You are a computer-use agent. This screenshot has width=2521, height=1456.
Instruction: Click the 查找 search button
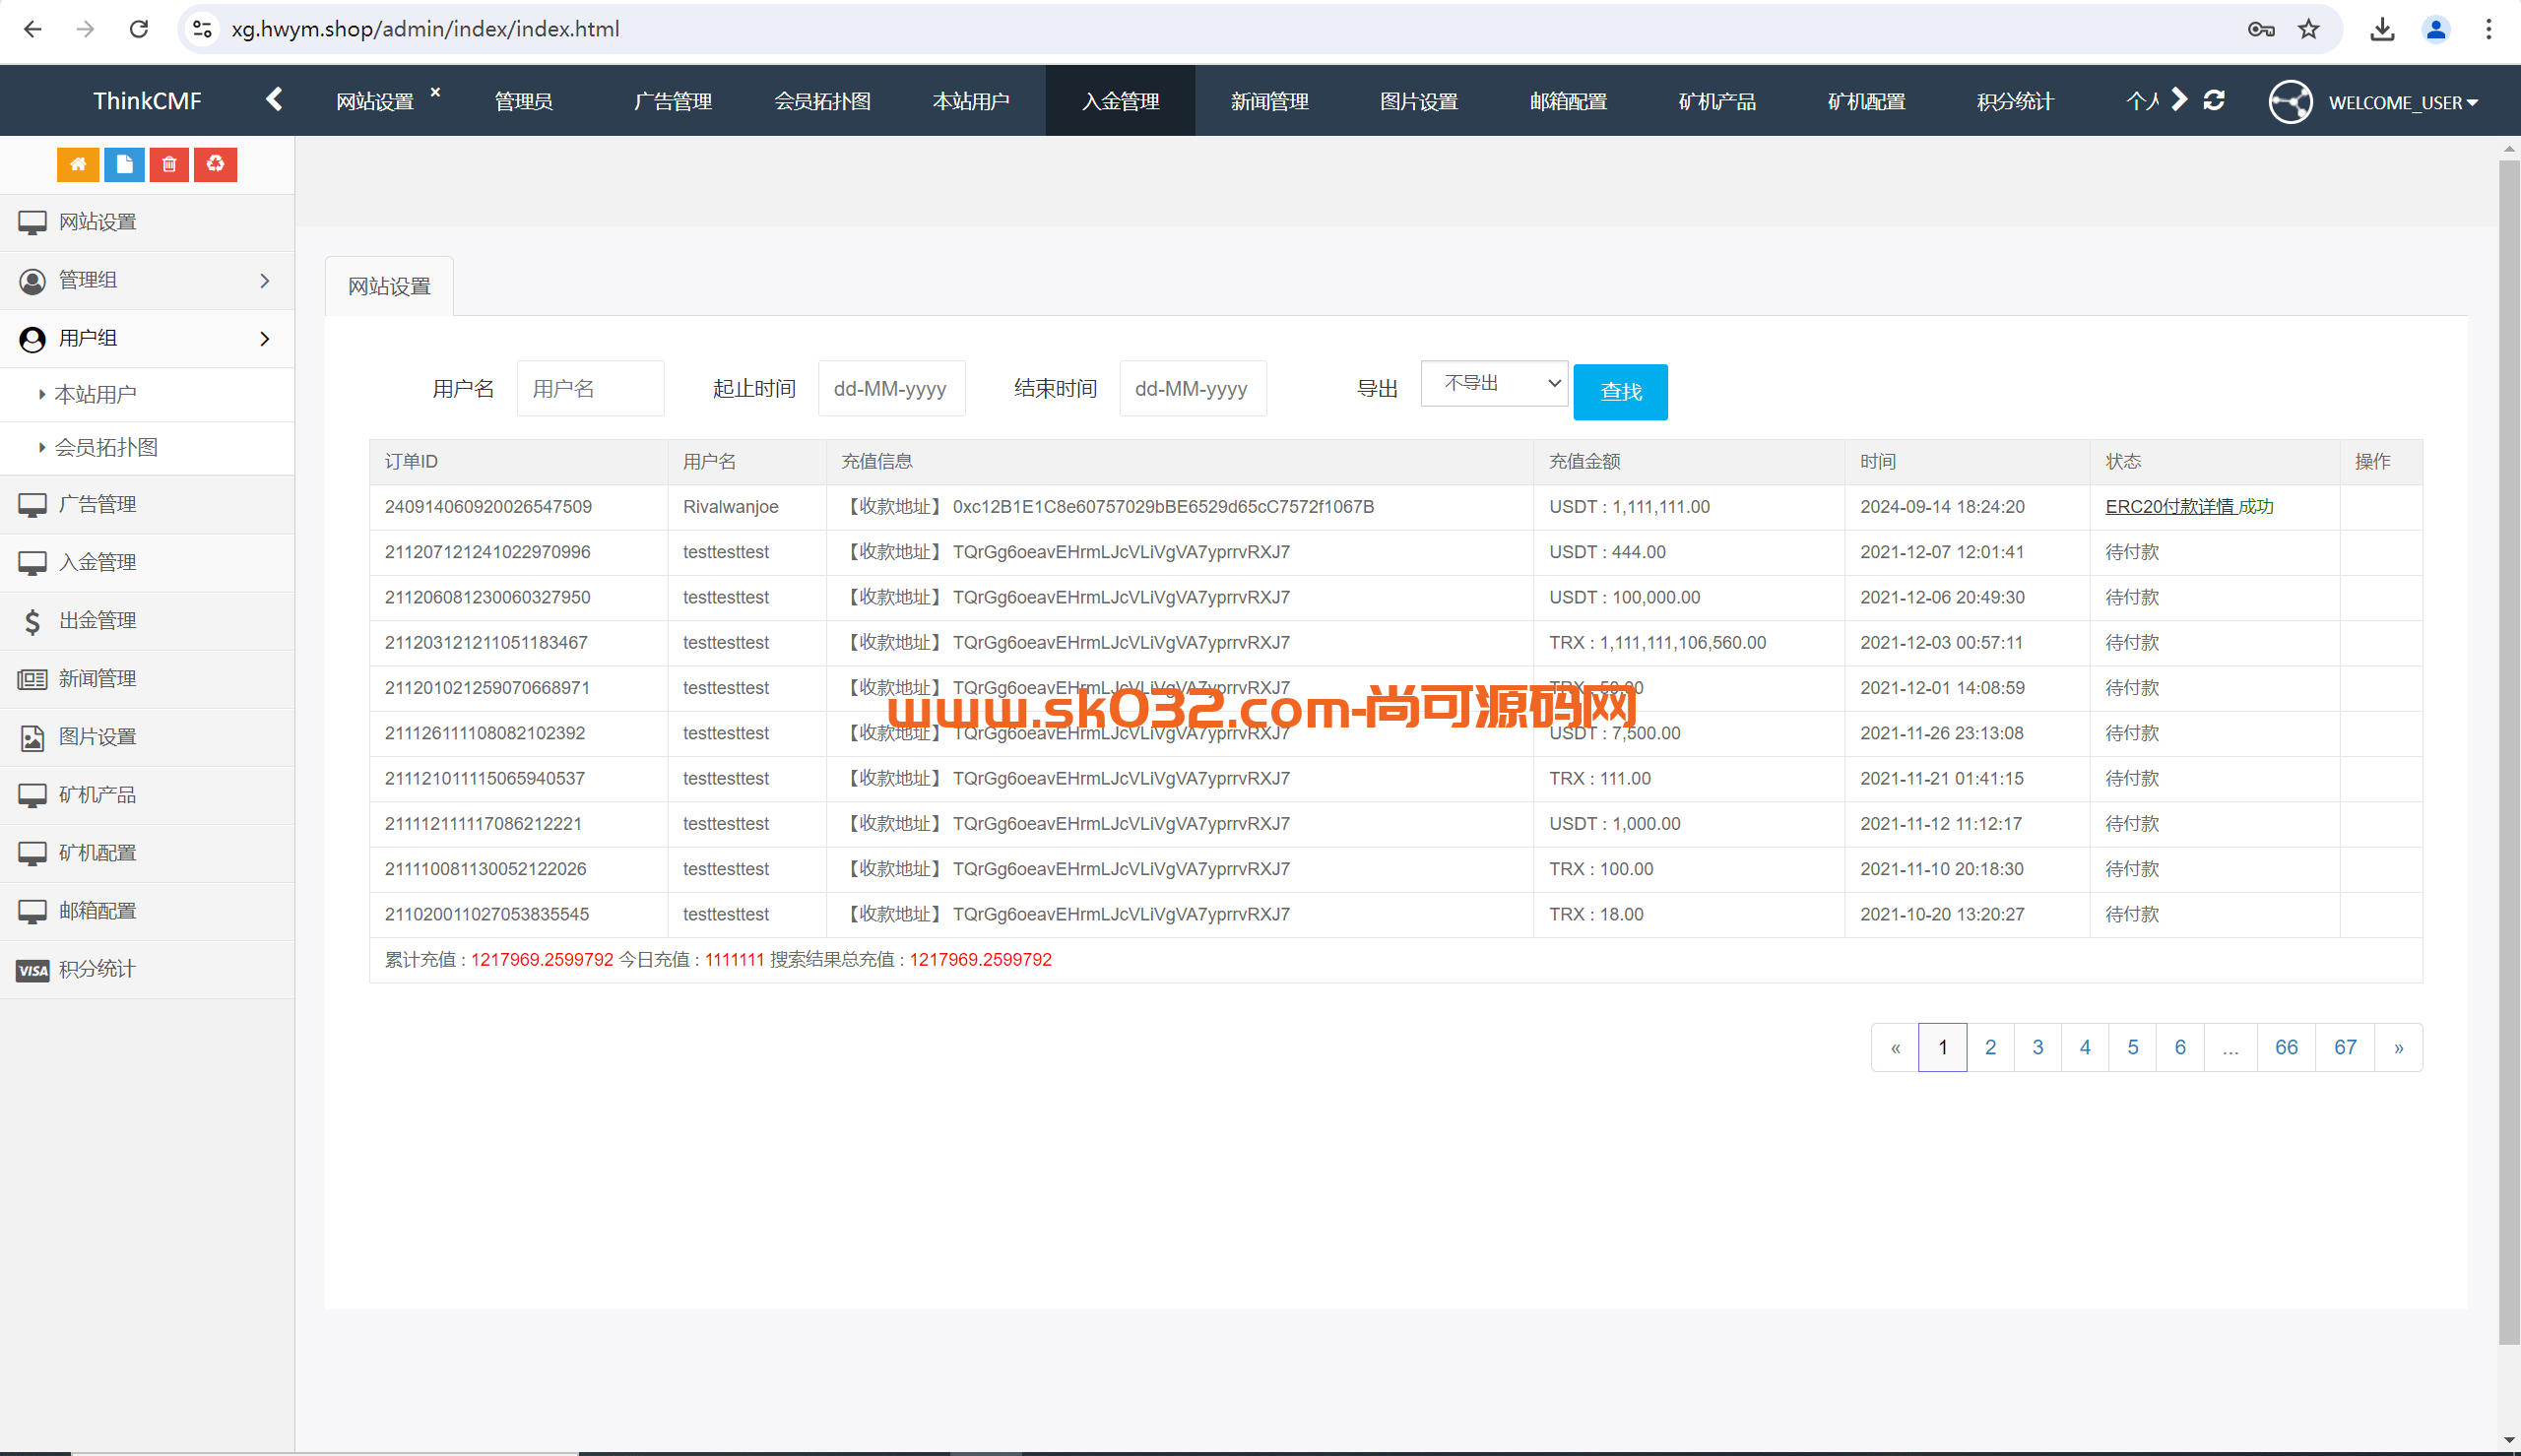coord(1620,391)
